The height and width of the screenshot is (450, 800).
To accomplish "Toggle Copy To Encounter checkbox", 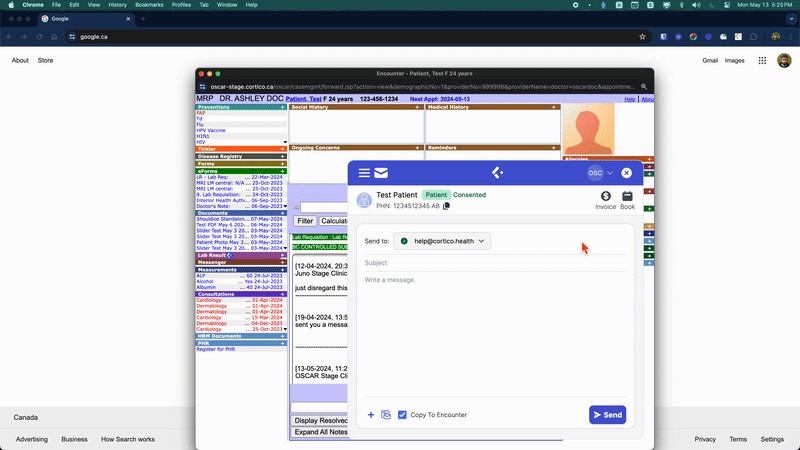I will 402,415.
